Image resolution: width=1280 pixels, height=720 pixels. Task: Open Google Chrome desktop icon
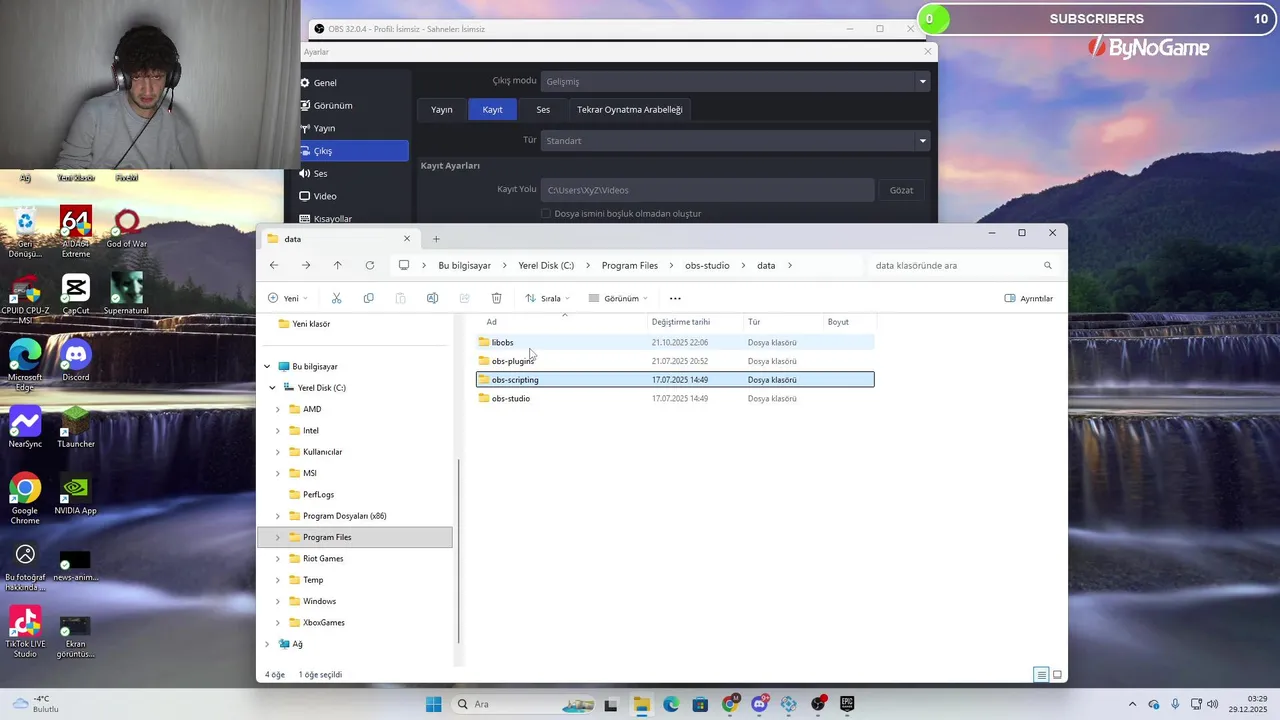coord(25,500)
